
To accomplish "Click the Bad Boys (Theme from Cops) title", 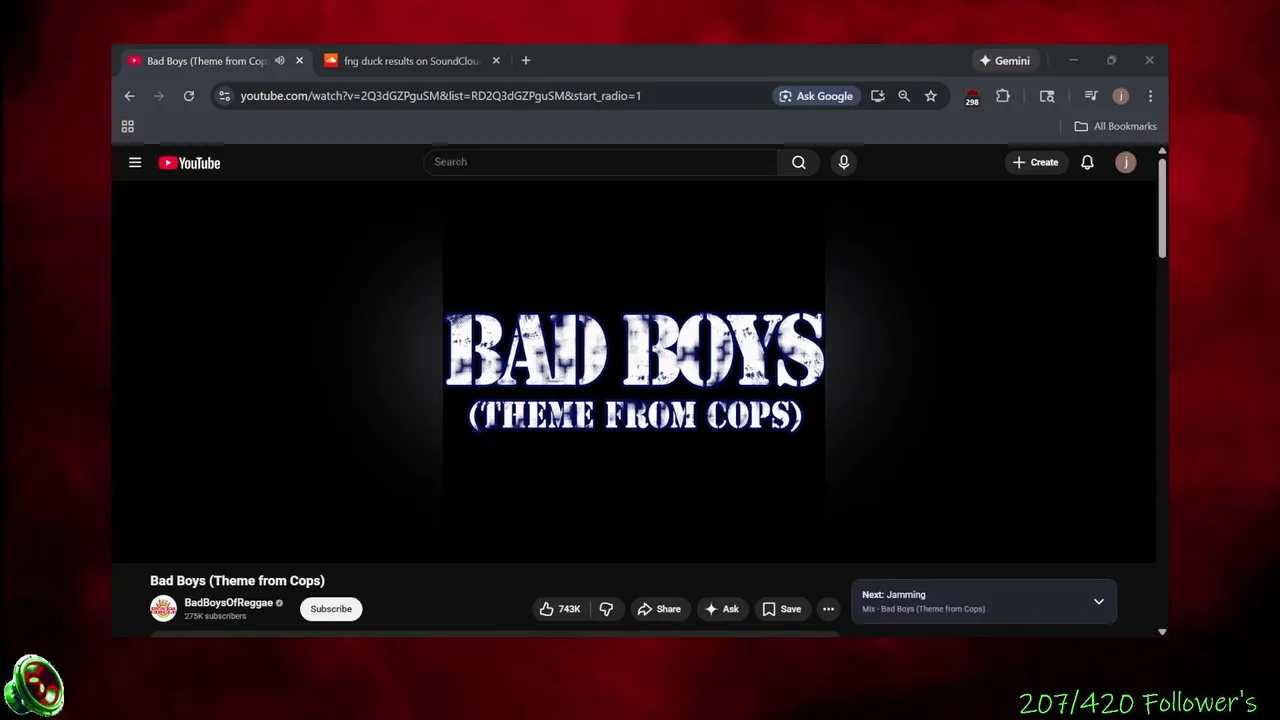I will 237,581.
